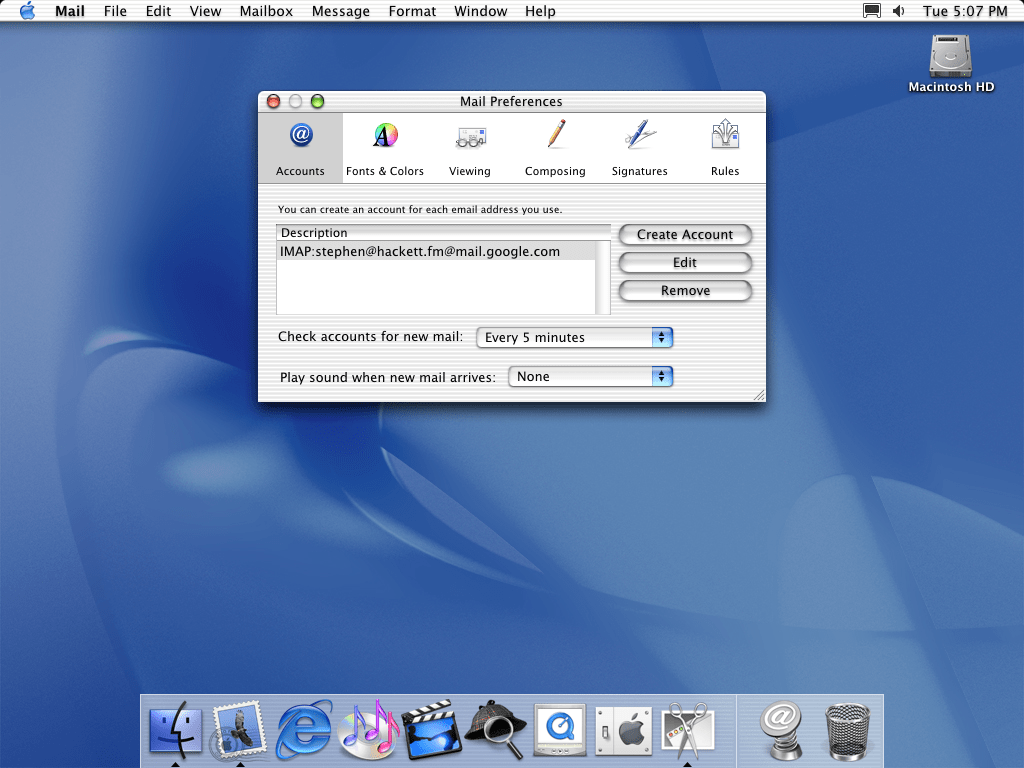Viewport: 1024px width, 768px height.
Task: Open iTunes from the Dock
Action: 369,730
